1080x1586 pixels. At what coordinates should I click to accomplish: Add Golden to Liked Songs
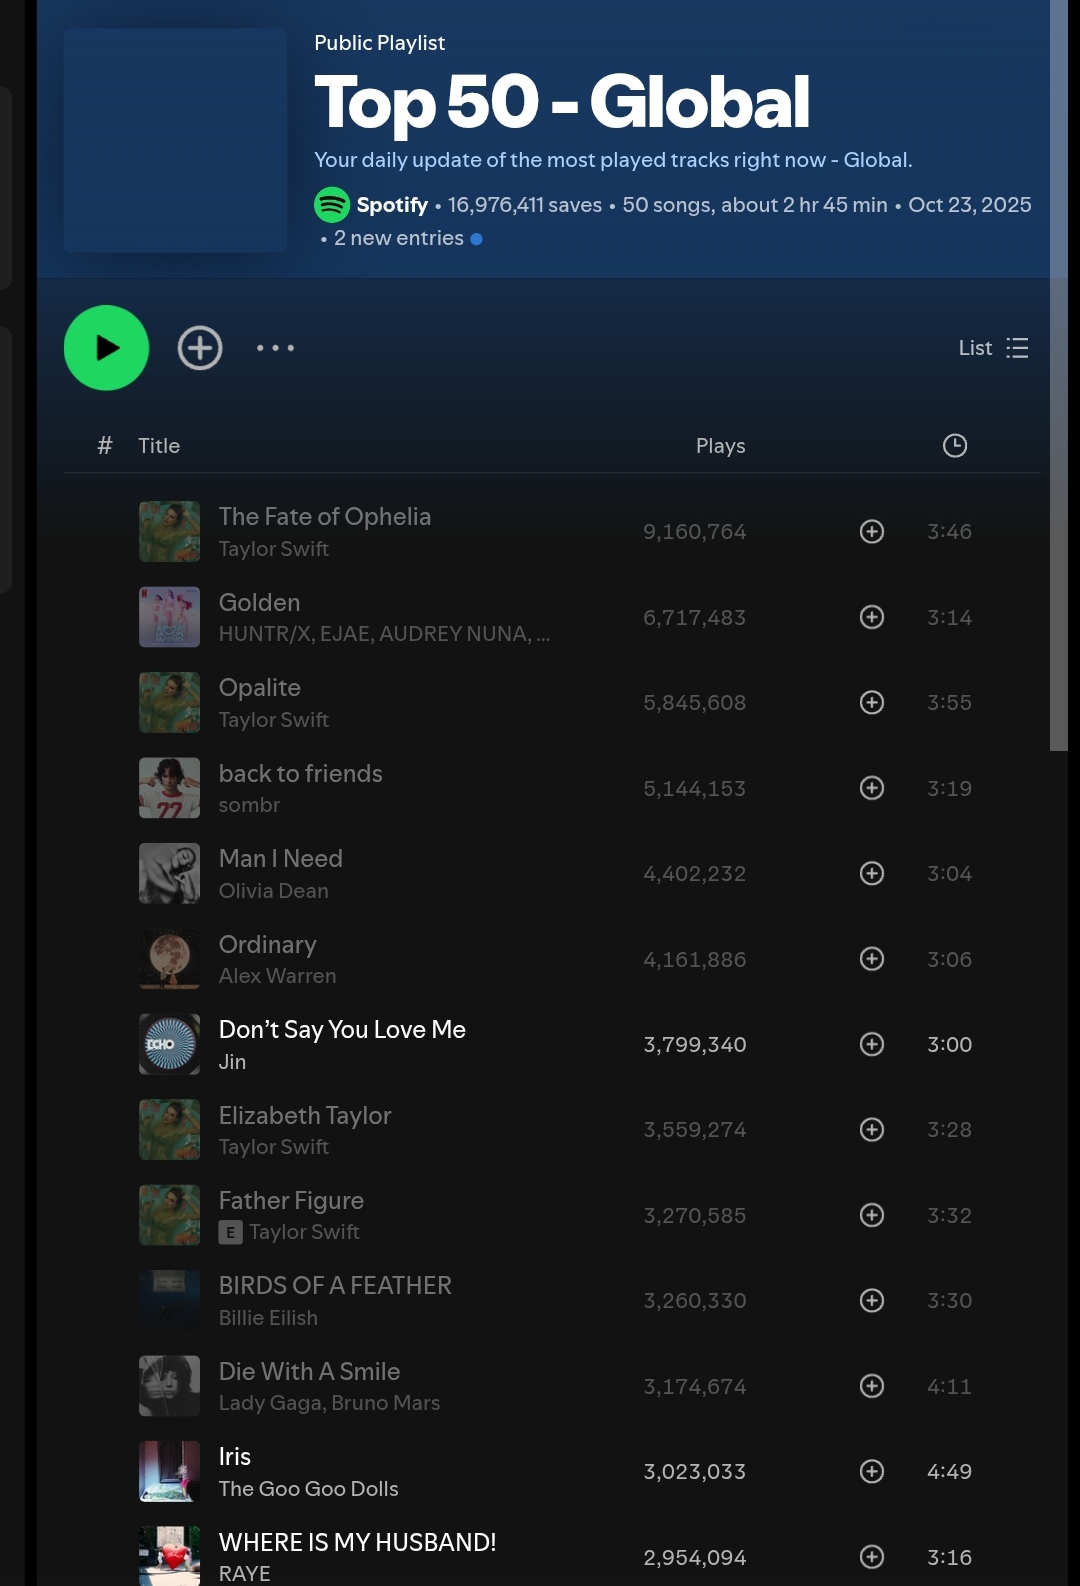[x=872, y=617]
